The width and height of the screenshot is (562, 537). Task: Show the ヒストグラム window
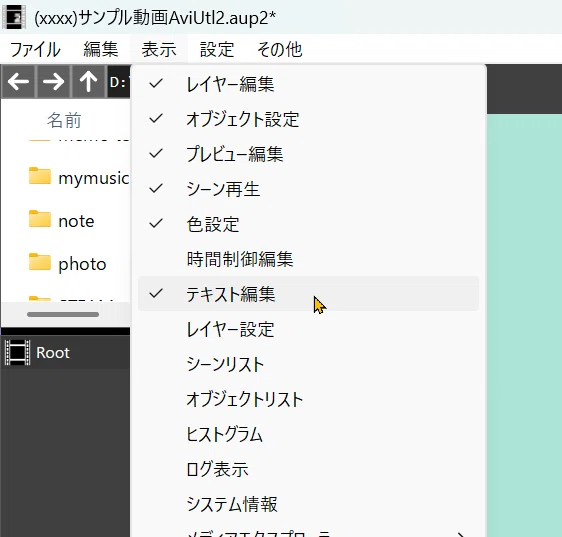tap(308, 434)
